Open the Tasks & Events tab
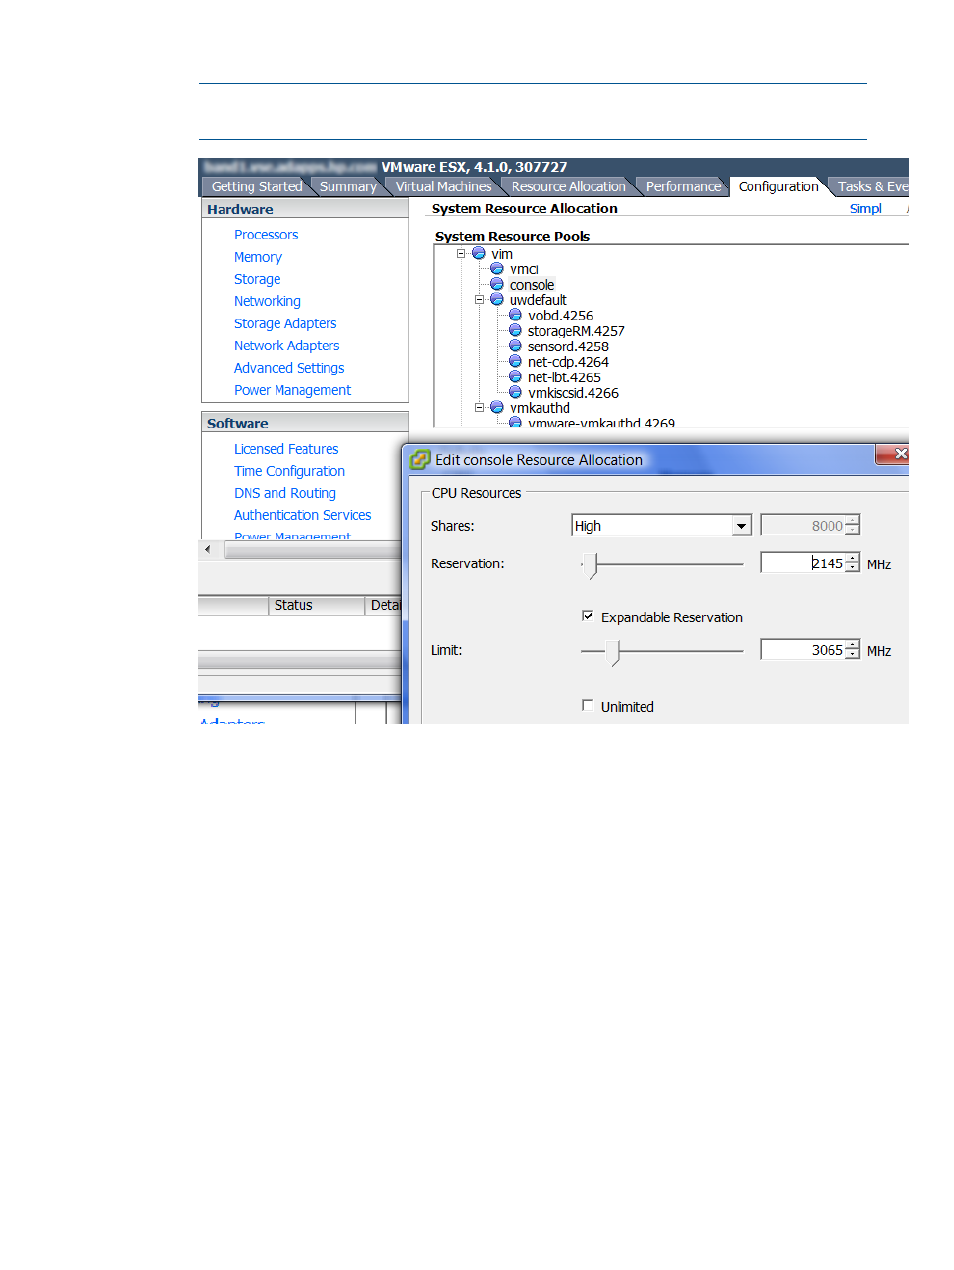The height and width of the screenshot is (1270, 954). tap(871, 186)
